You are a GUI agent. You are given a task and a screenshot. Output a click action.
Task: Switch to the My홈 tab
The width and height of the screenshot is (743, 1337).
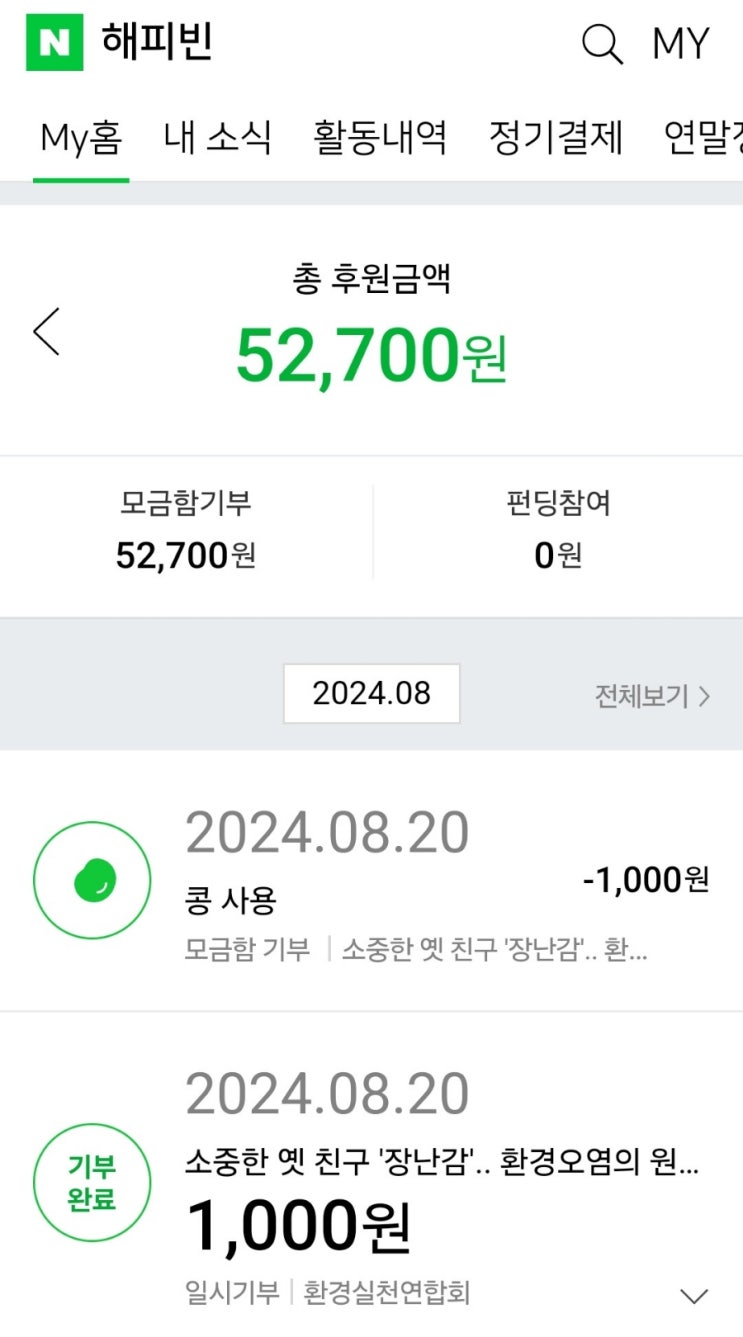tap(81, 138)
